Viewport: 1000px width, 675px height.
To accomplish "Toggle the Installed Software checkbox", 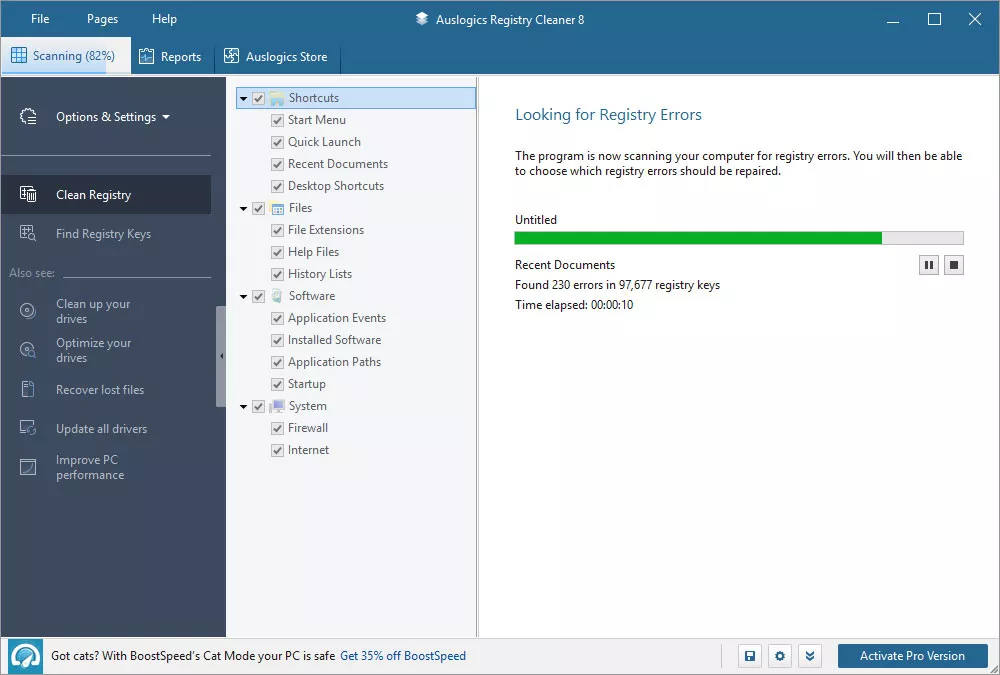I will (277, 340).
